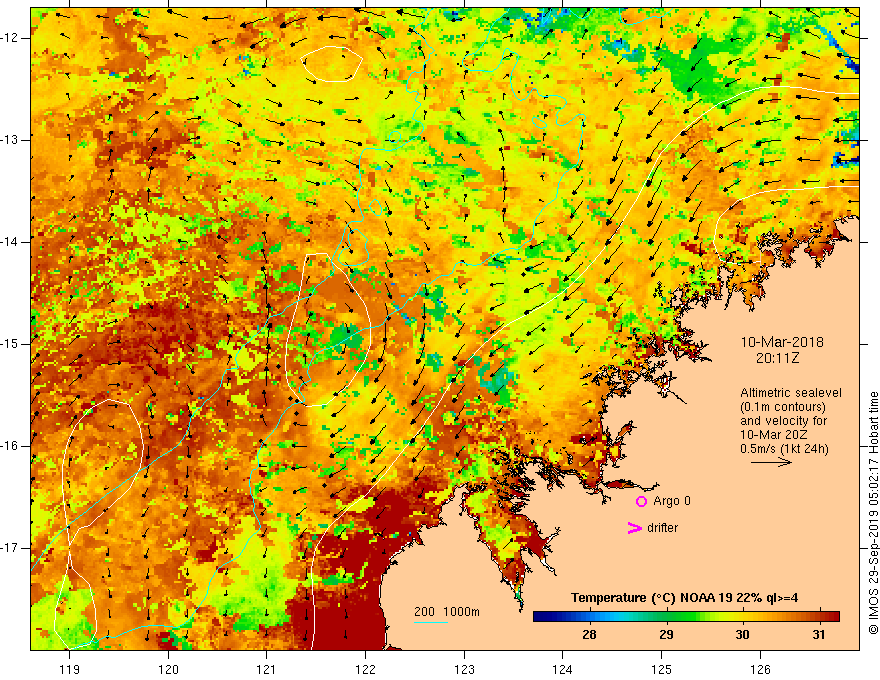Click the colorbar tick label 28
The image size is (880, 680).
pos(589,635)
